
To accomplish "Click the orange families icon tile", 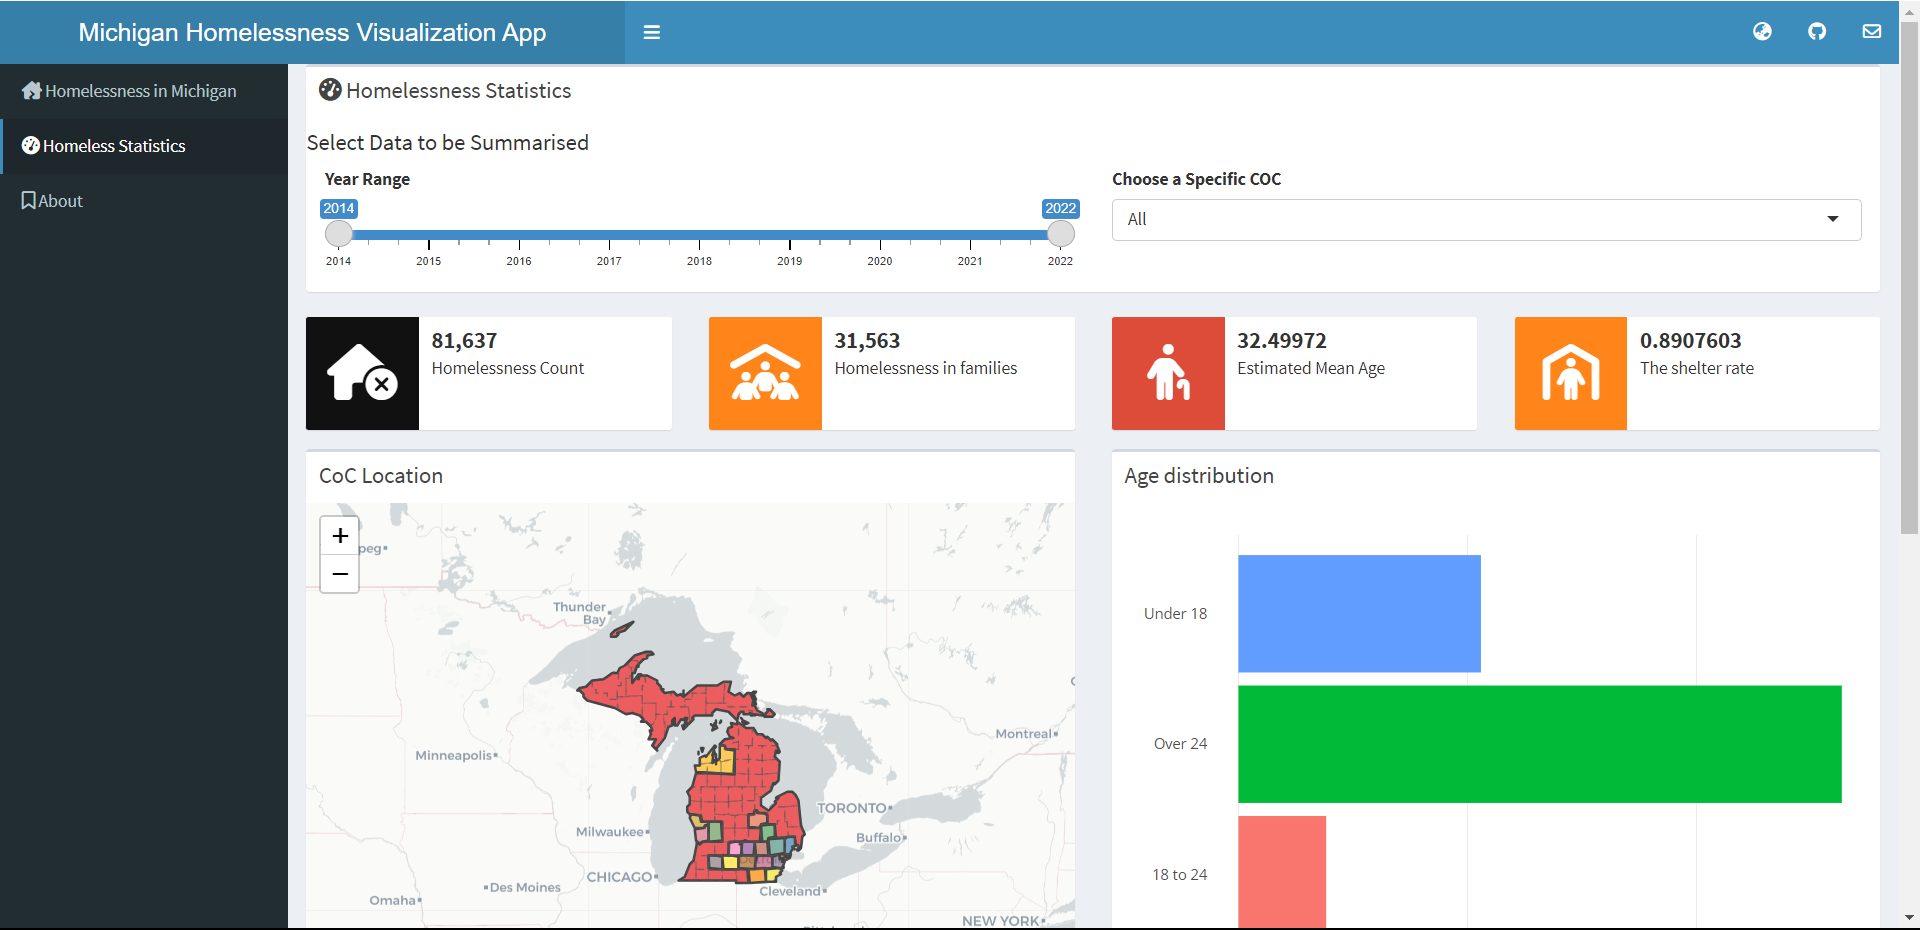I will [765, 373].
